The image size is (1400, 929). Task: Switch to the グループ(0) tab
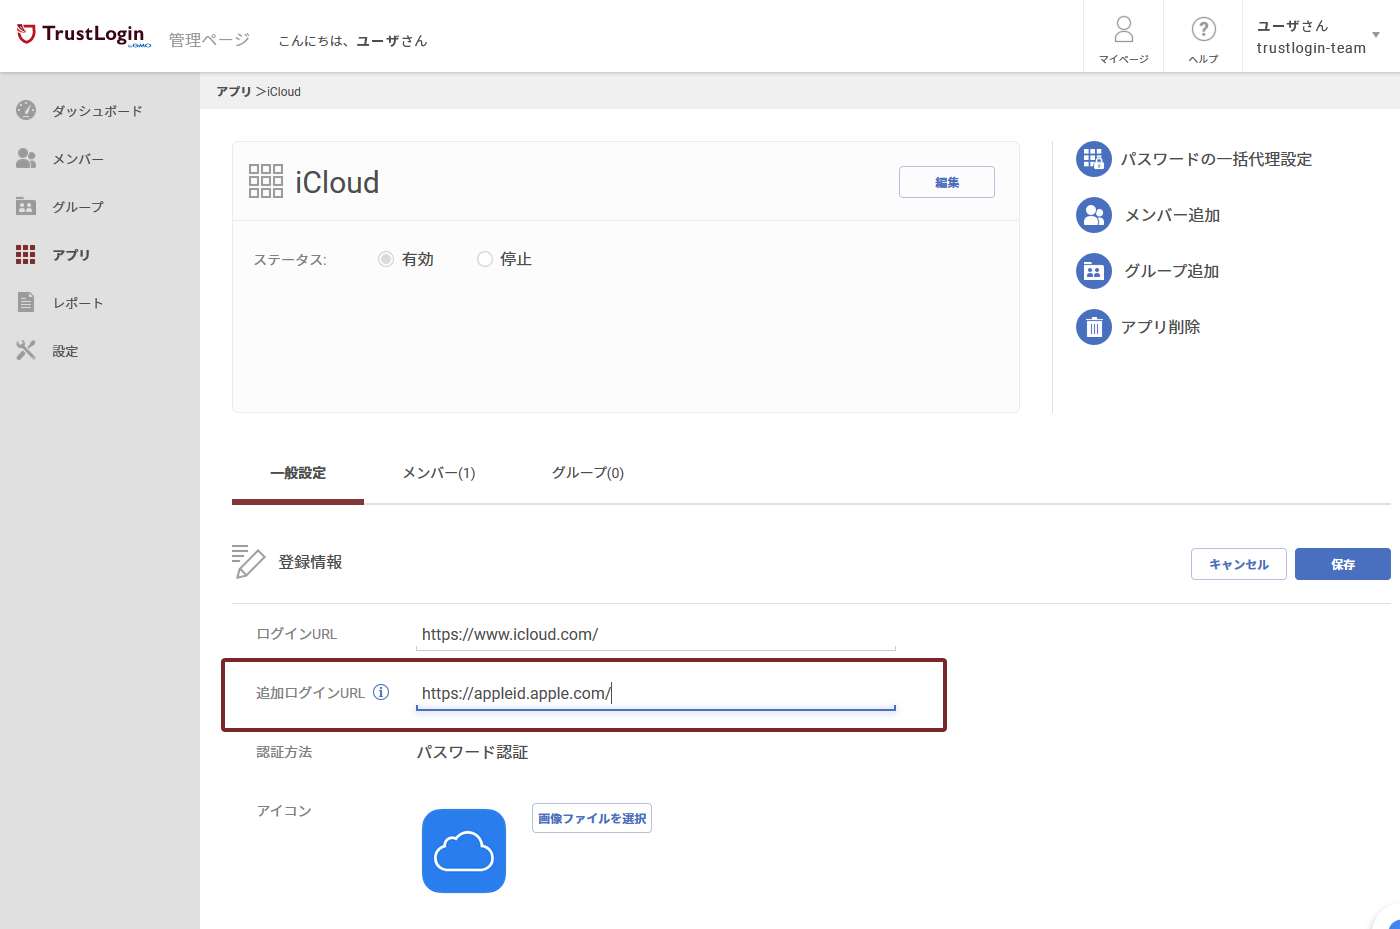coord(587,473)
